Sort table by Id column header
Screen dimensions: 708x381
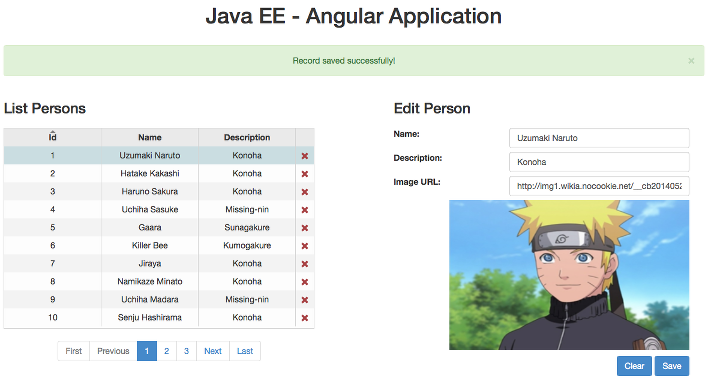52,137
